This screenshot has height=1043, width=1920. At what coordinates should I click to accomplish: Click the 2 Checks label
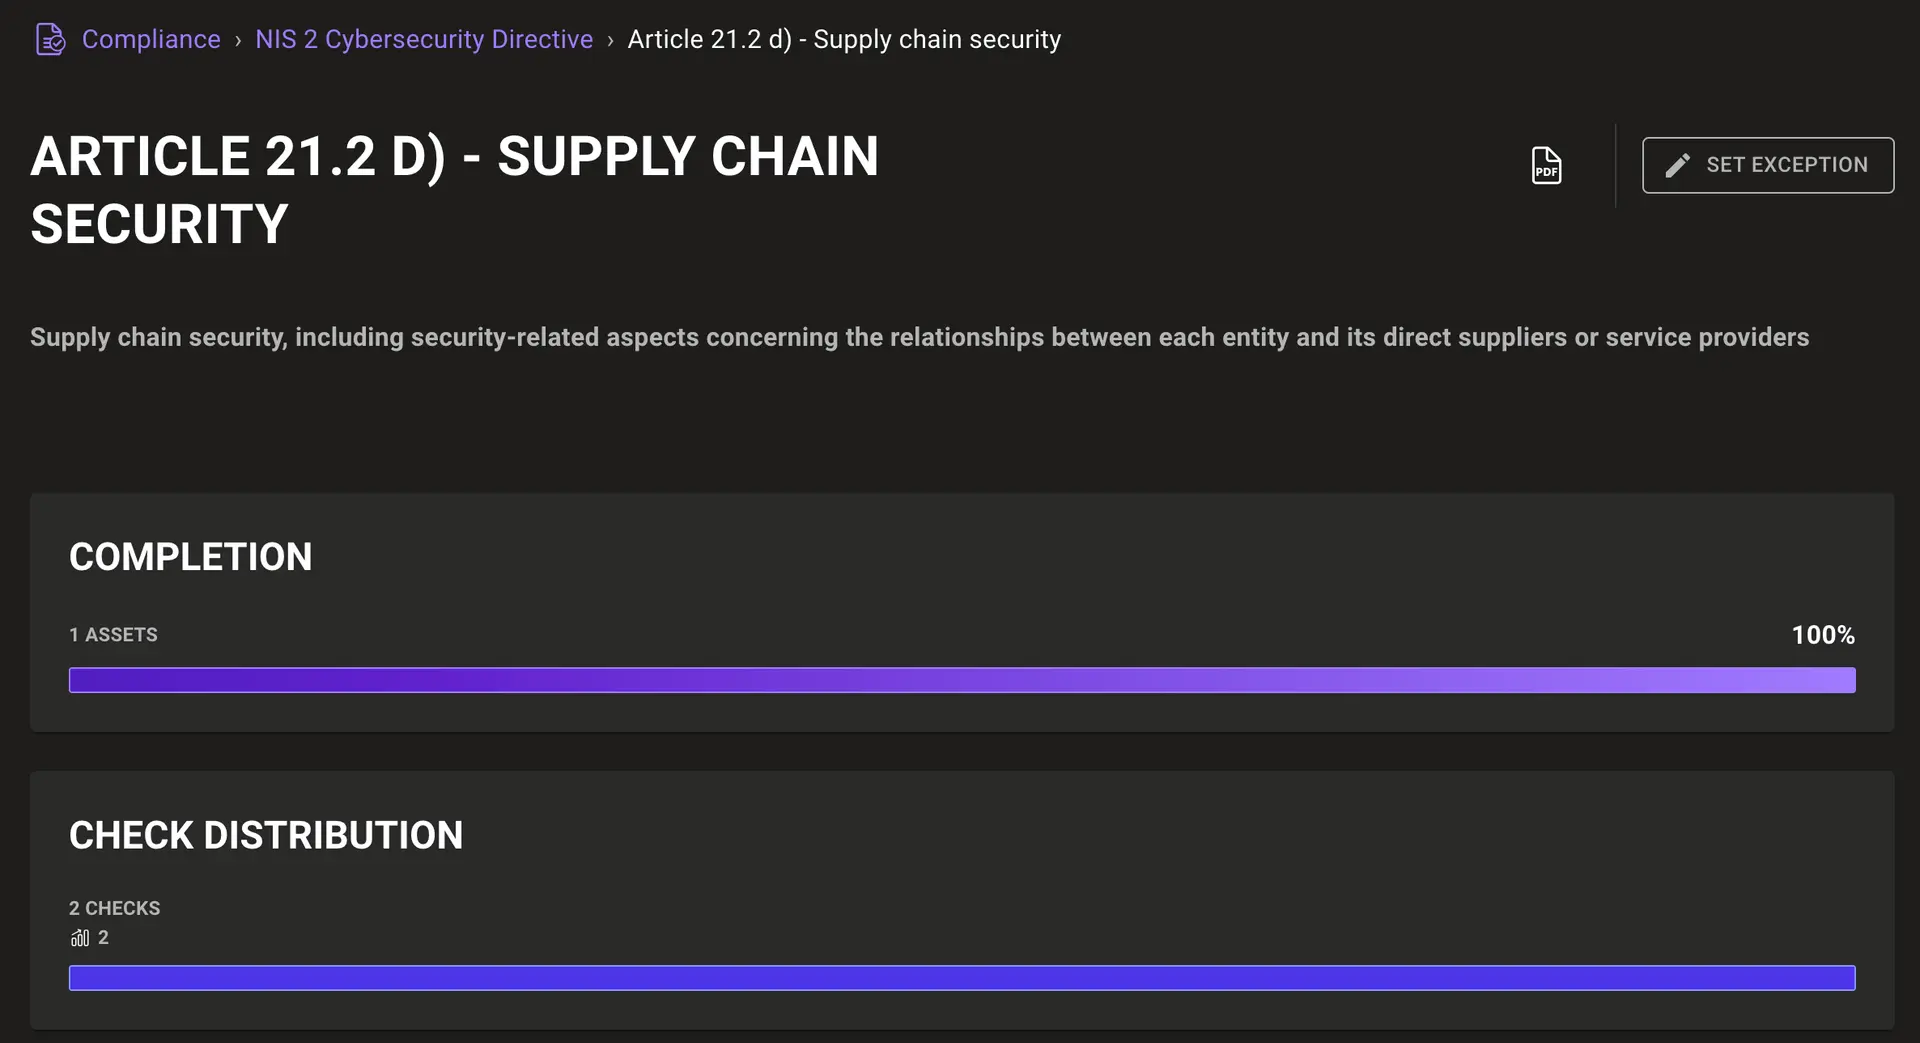(114, 908)
